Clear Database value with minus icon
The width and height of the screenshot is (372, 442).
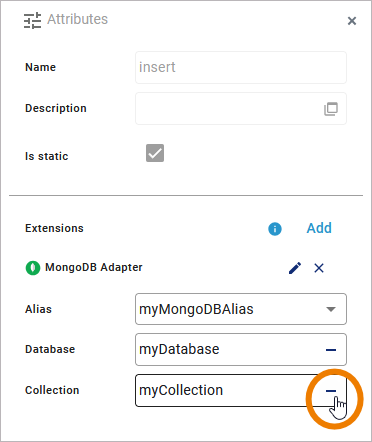[x=331, y=350]
